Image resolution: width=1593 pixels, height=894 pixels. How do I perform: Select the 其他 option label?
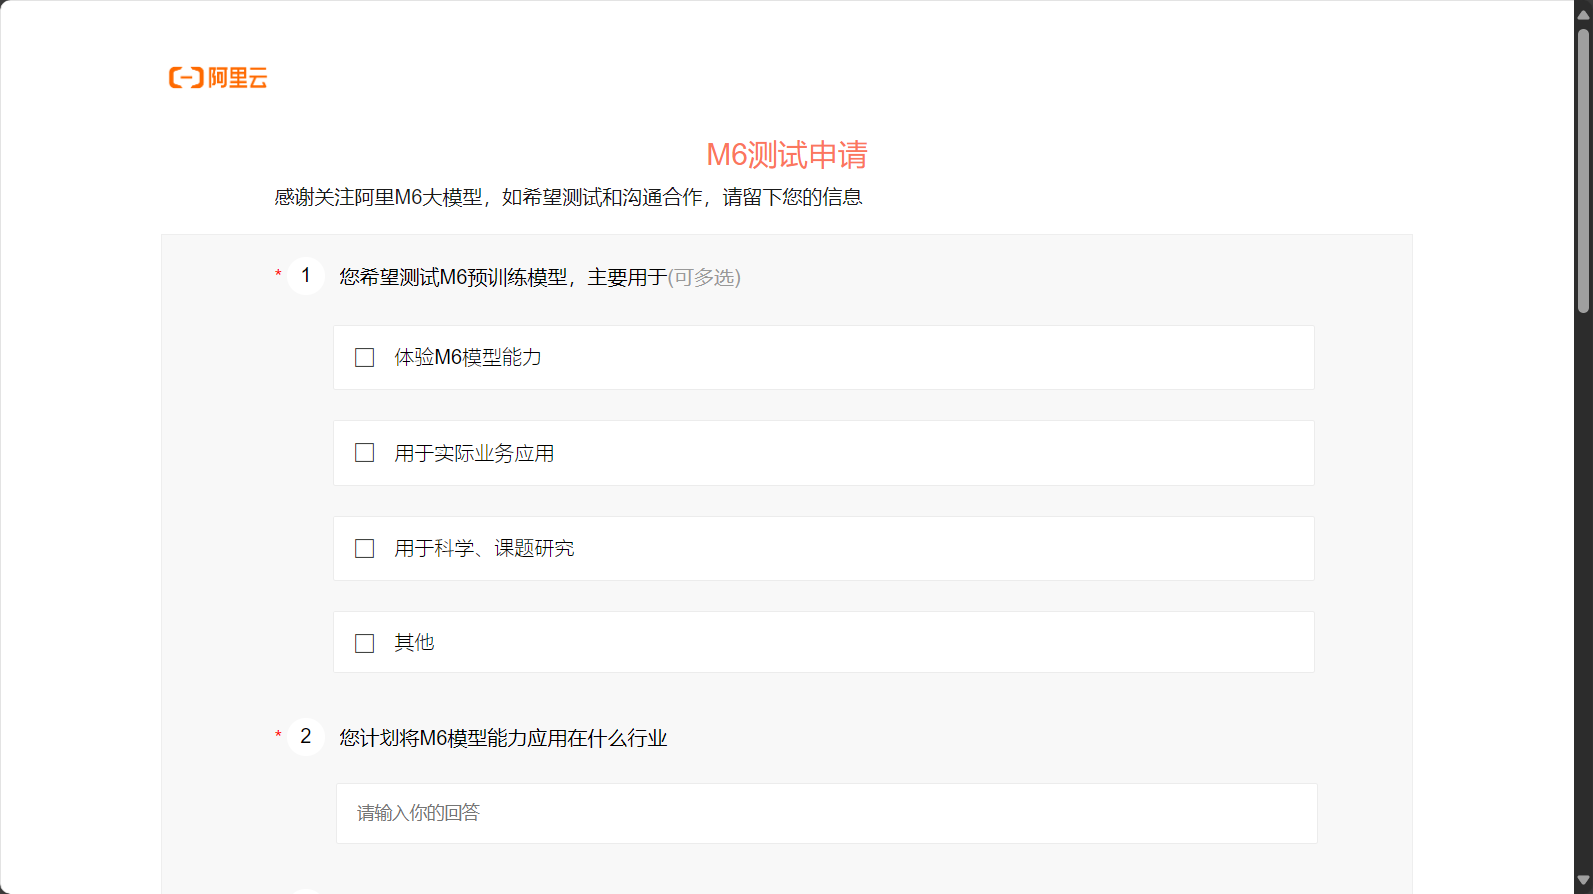pyautogui.click(x=414, y=642)
